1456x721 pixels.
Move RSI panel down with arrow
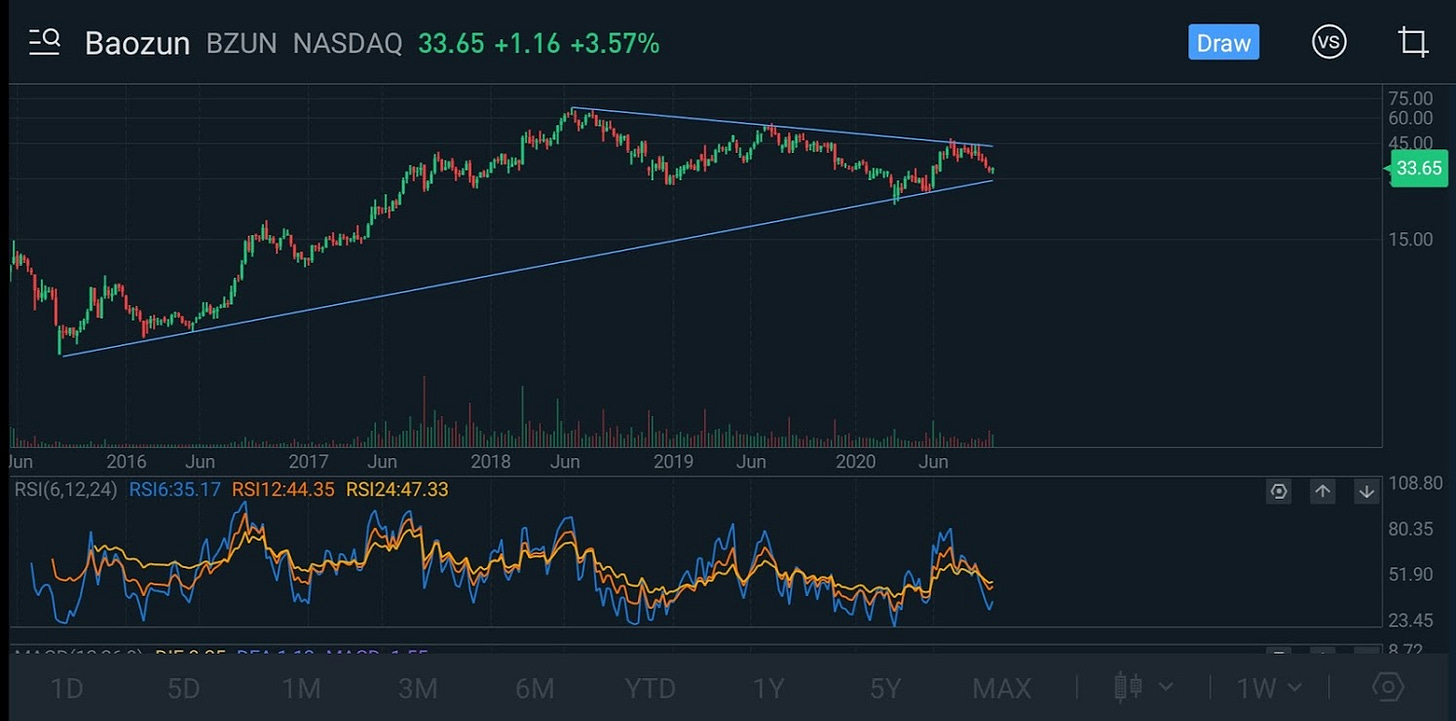(x=1366, y=491)
